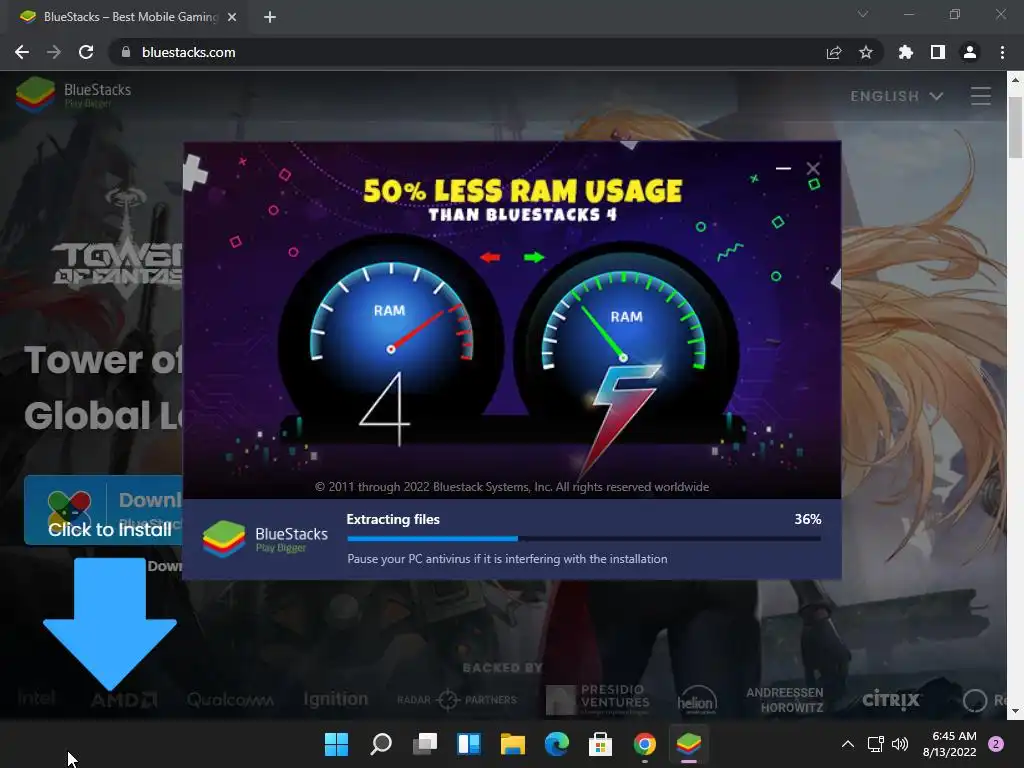This screenshot has width=1024, height=768.
Task: Click the volume speaker tray icon
Action: (900, 744)
